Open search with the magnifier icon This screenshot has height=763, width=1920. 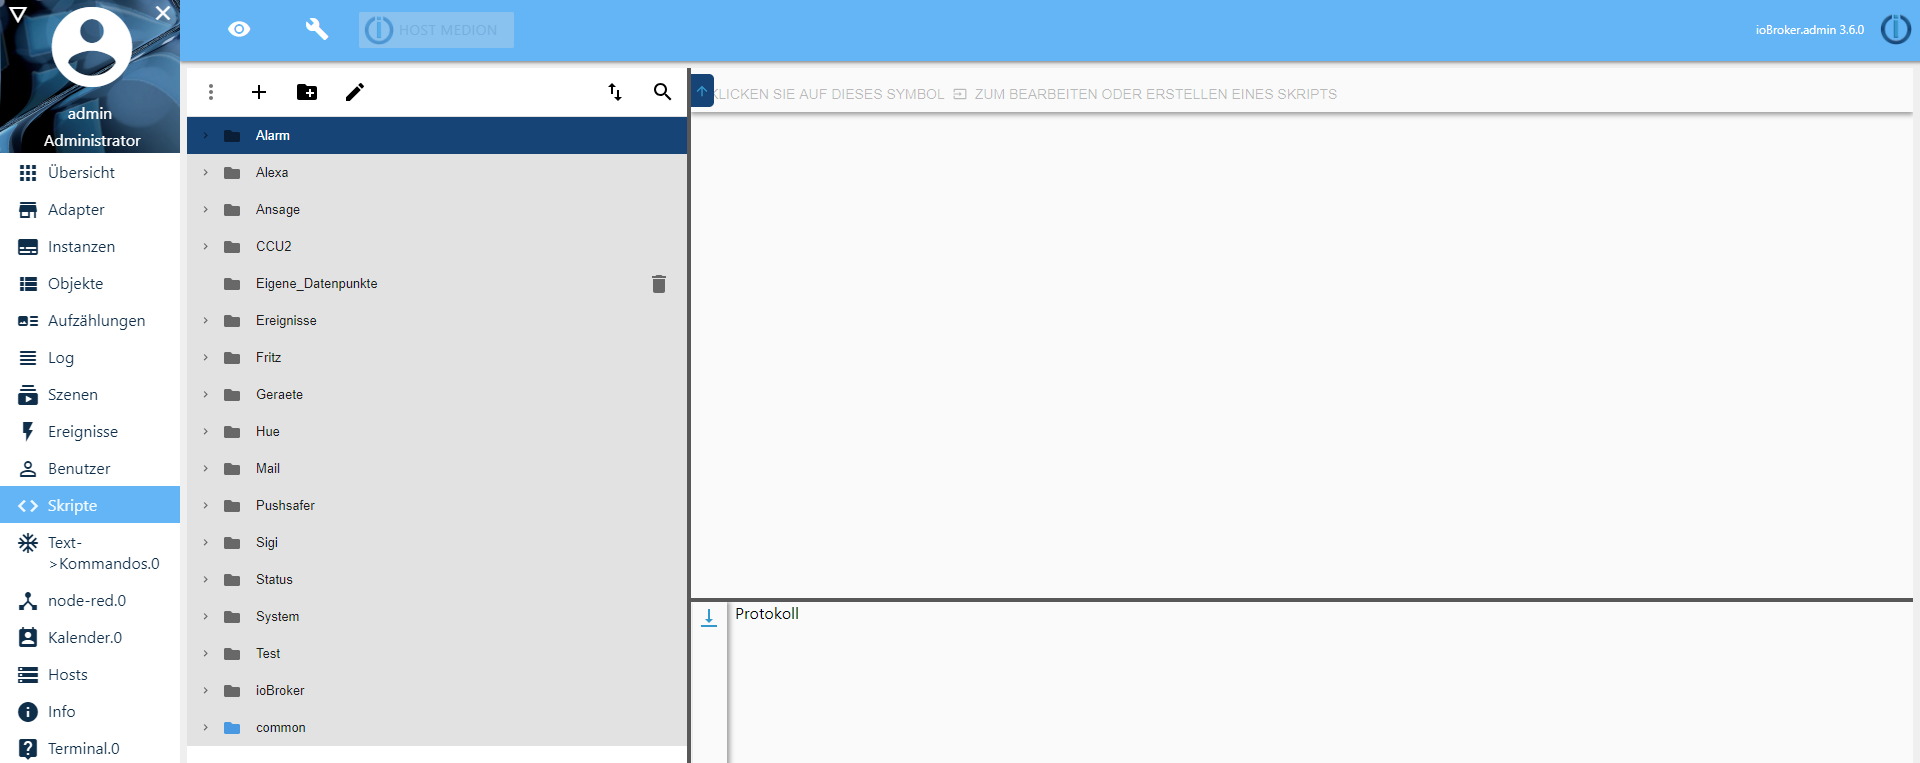point(662,92)
